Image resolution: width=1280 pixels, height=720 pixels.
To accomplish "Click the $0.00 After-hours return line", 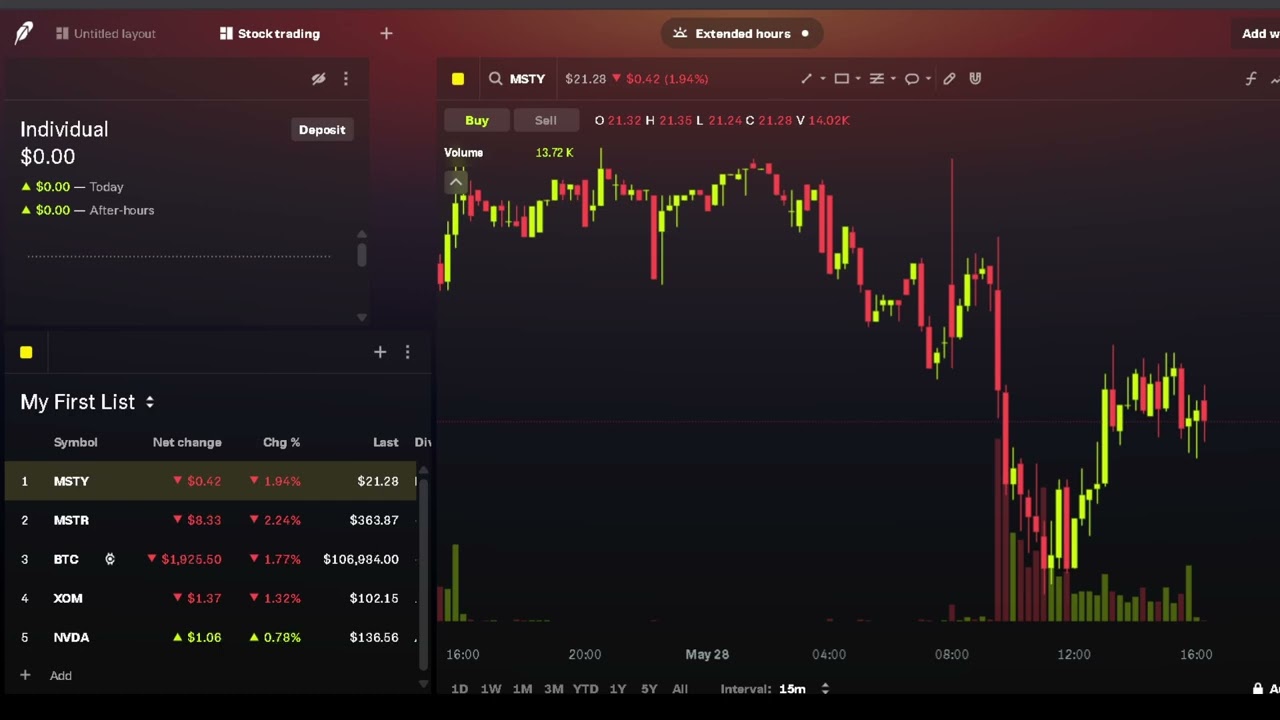I will click(x=87, y=210).
